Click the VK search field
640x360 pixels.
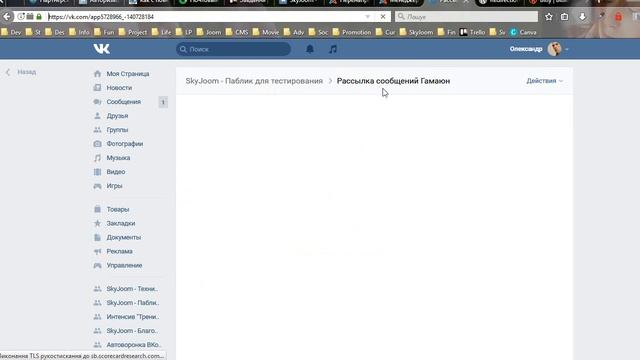(x=233, y=49)
